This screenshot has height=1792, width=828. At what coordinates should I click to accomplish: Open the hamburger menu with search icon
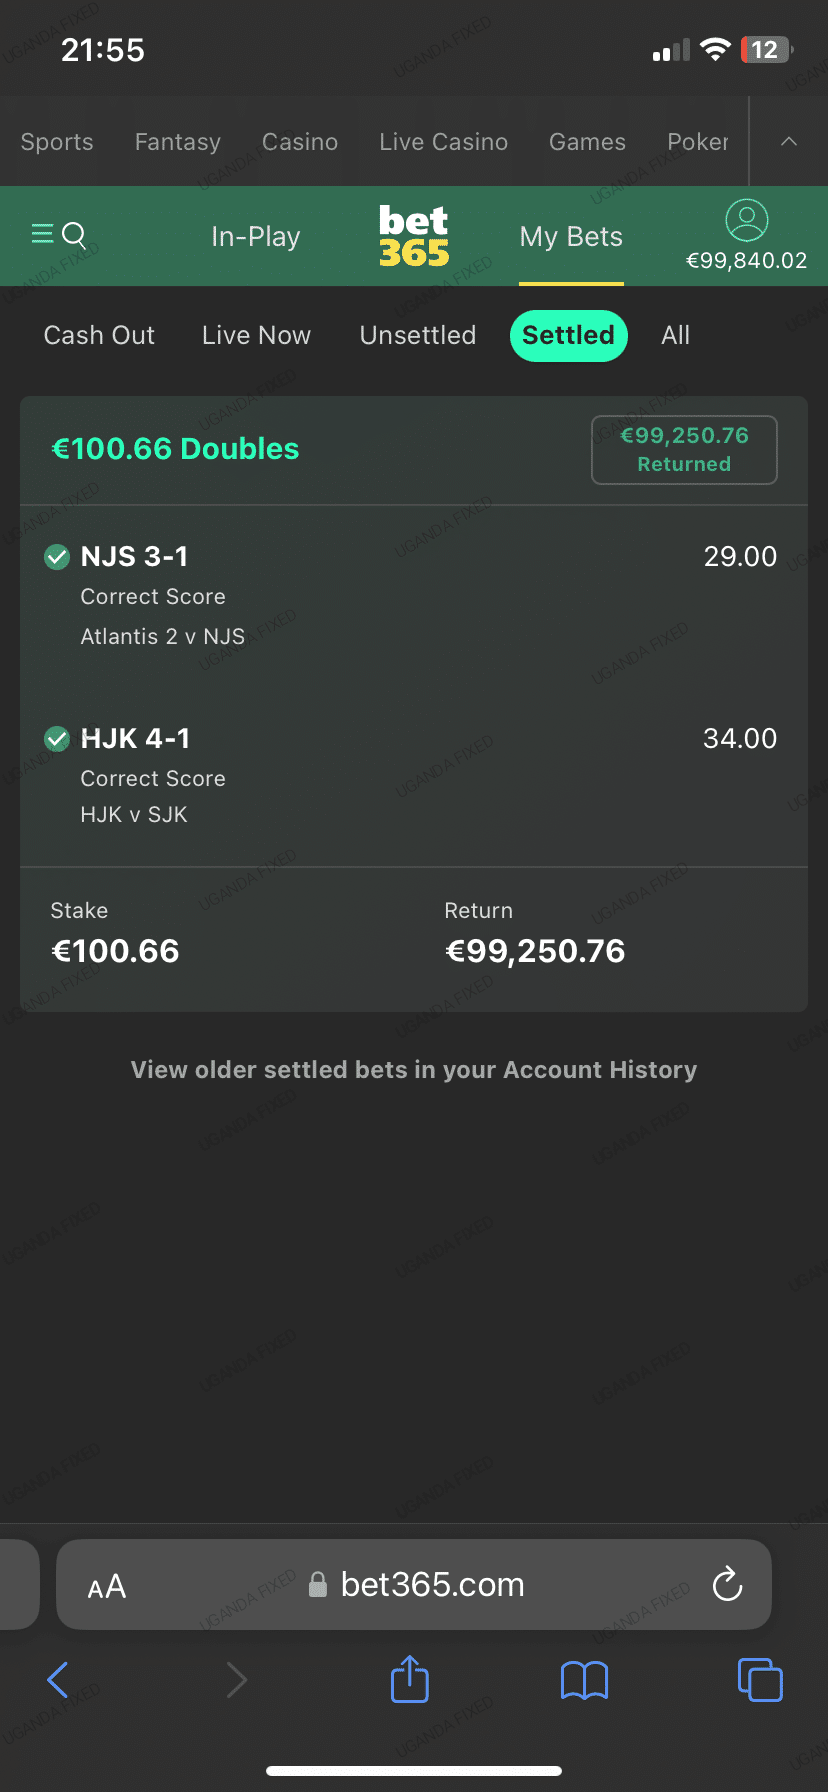pos(58,235)
